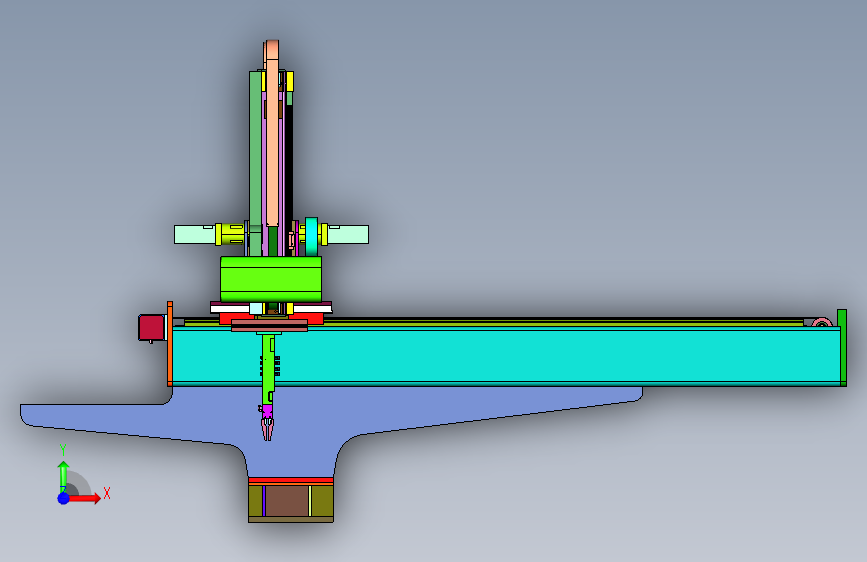The image size is (867, 562).
Task: Select the yellow coupling on the left shaft
Action: click(230, 235)
